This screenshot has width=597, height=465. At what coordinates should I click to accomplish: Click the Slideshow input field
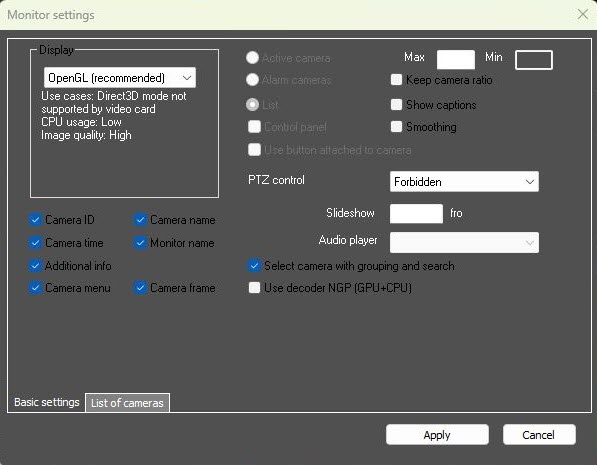click(x=416, y=213)
